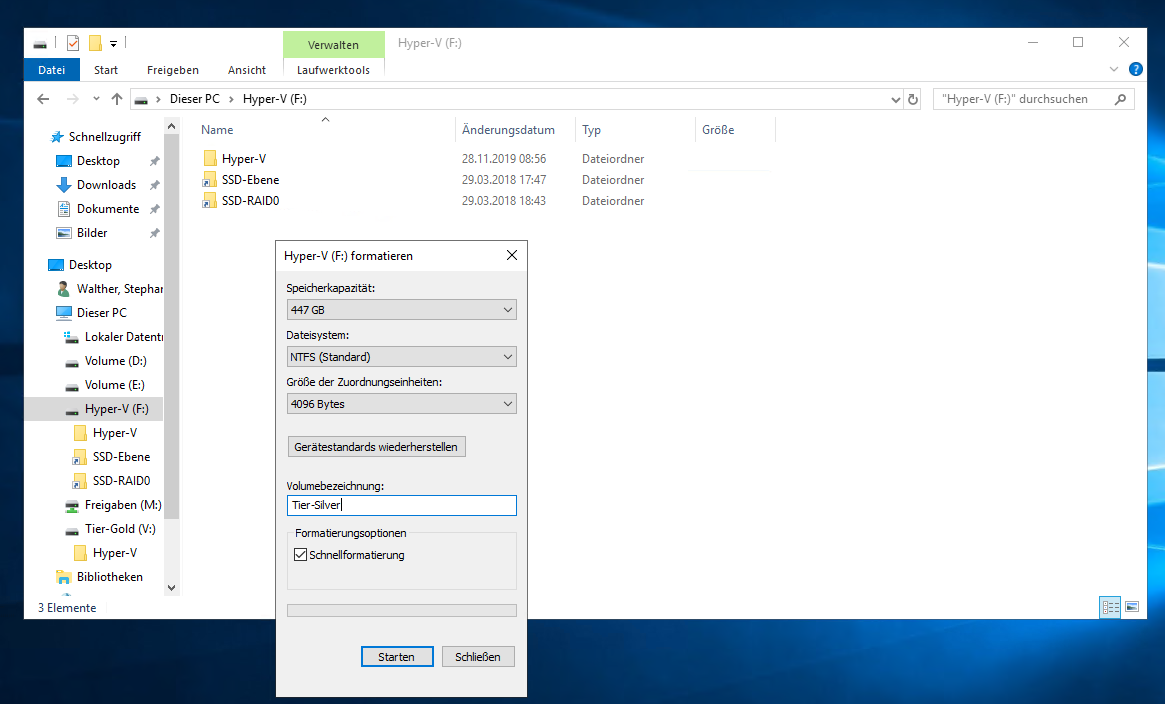Screen dimensions: 1165x704
Task: Select Walther, Stephan user folder in tree
Action: click(120, 289)
